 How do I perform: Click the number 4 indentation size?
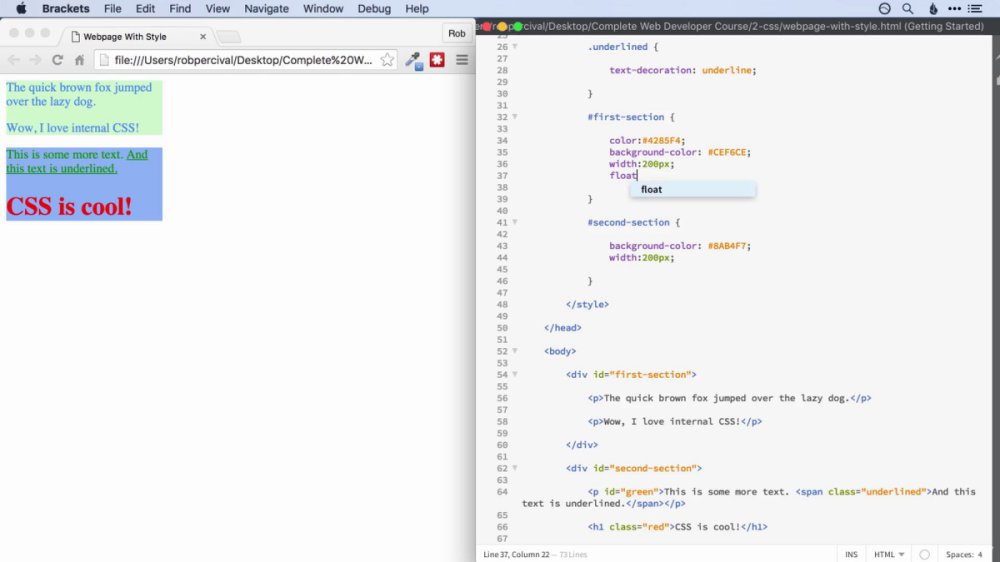click(980, 554)
